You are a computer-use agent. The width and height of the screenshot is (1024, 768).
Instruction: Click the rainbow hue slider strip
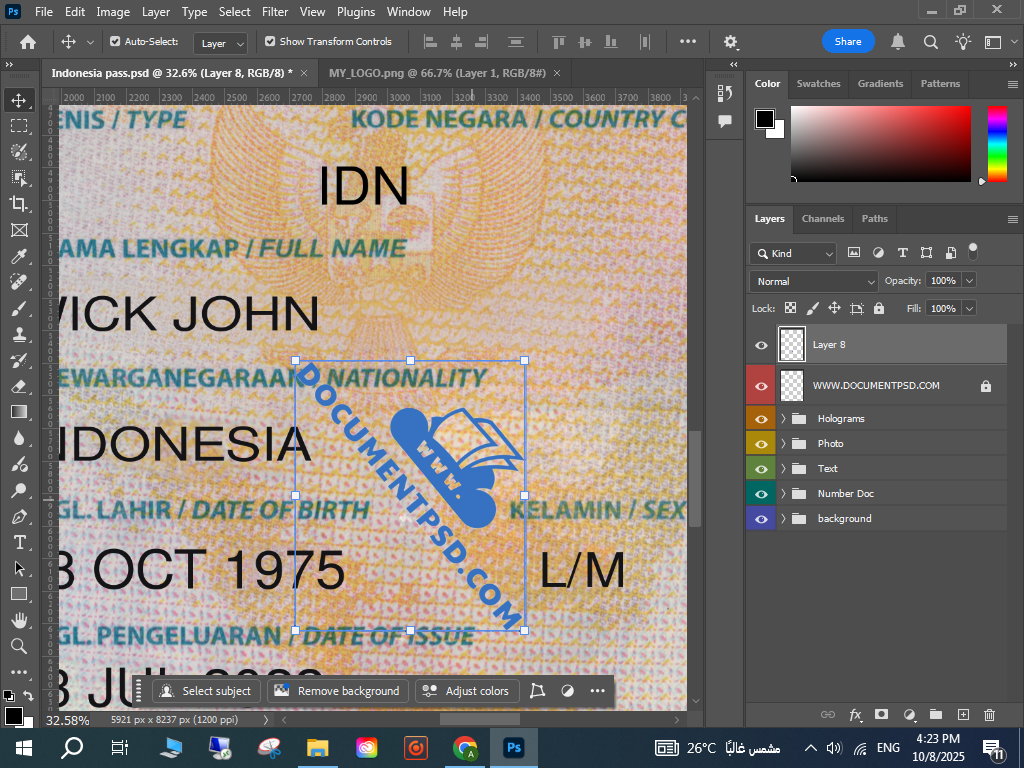pos(997,144)
